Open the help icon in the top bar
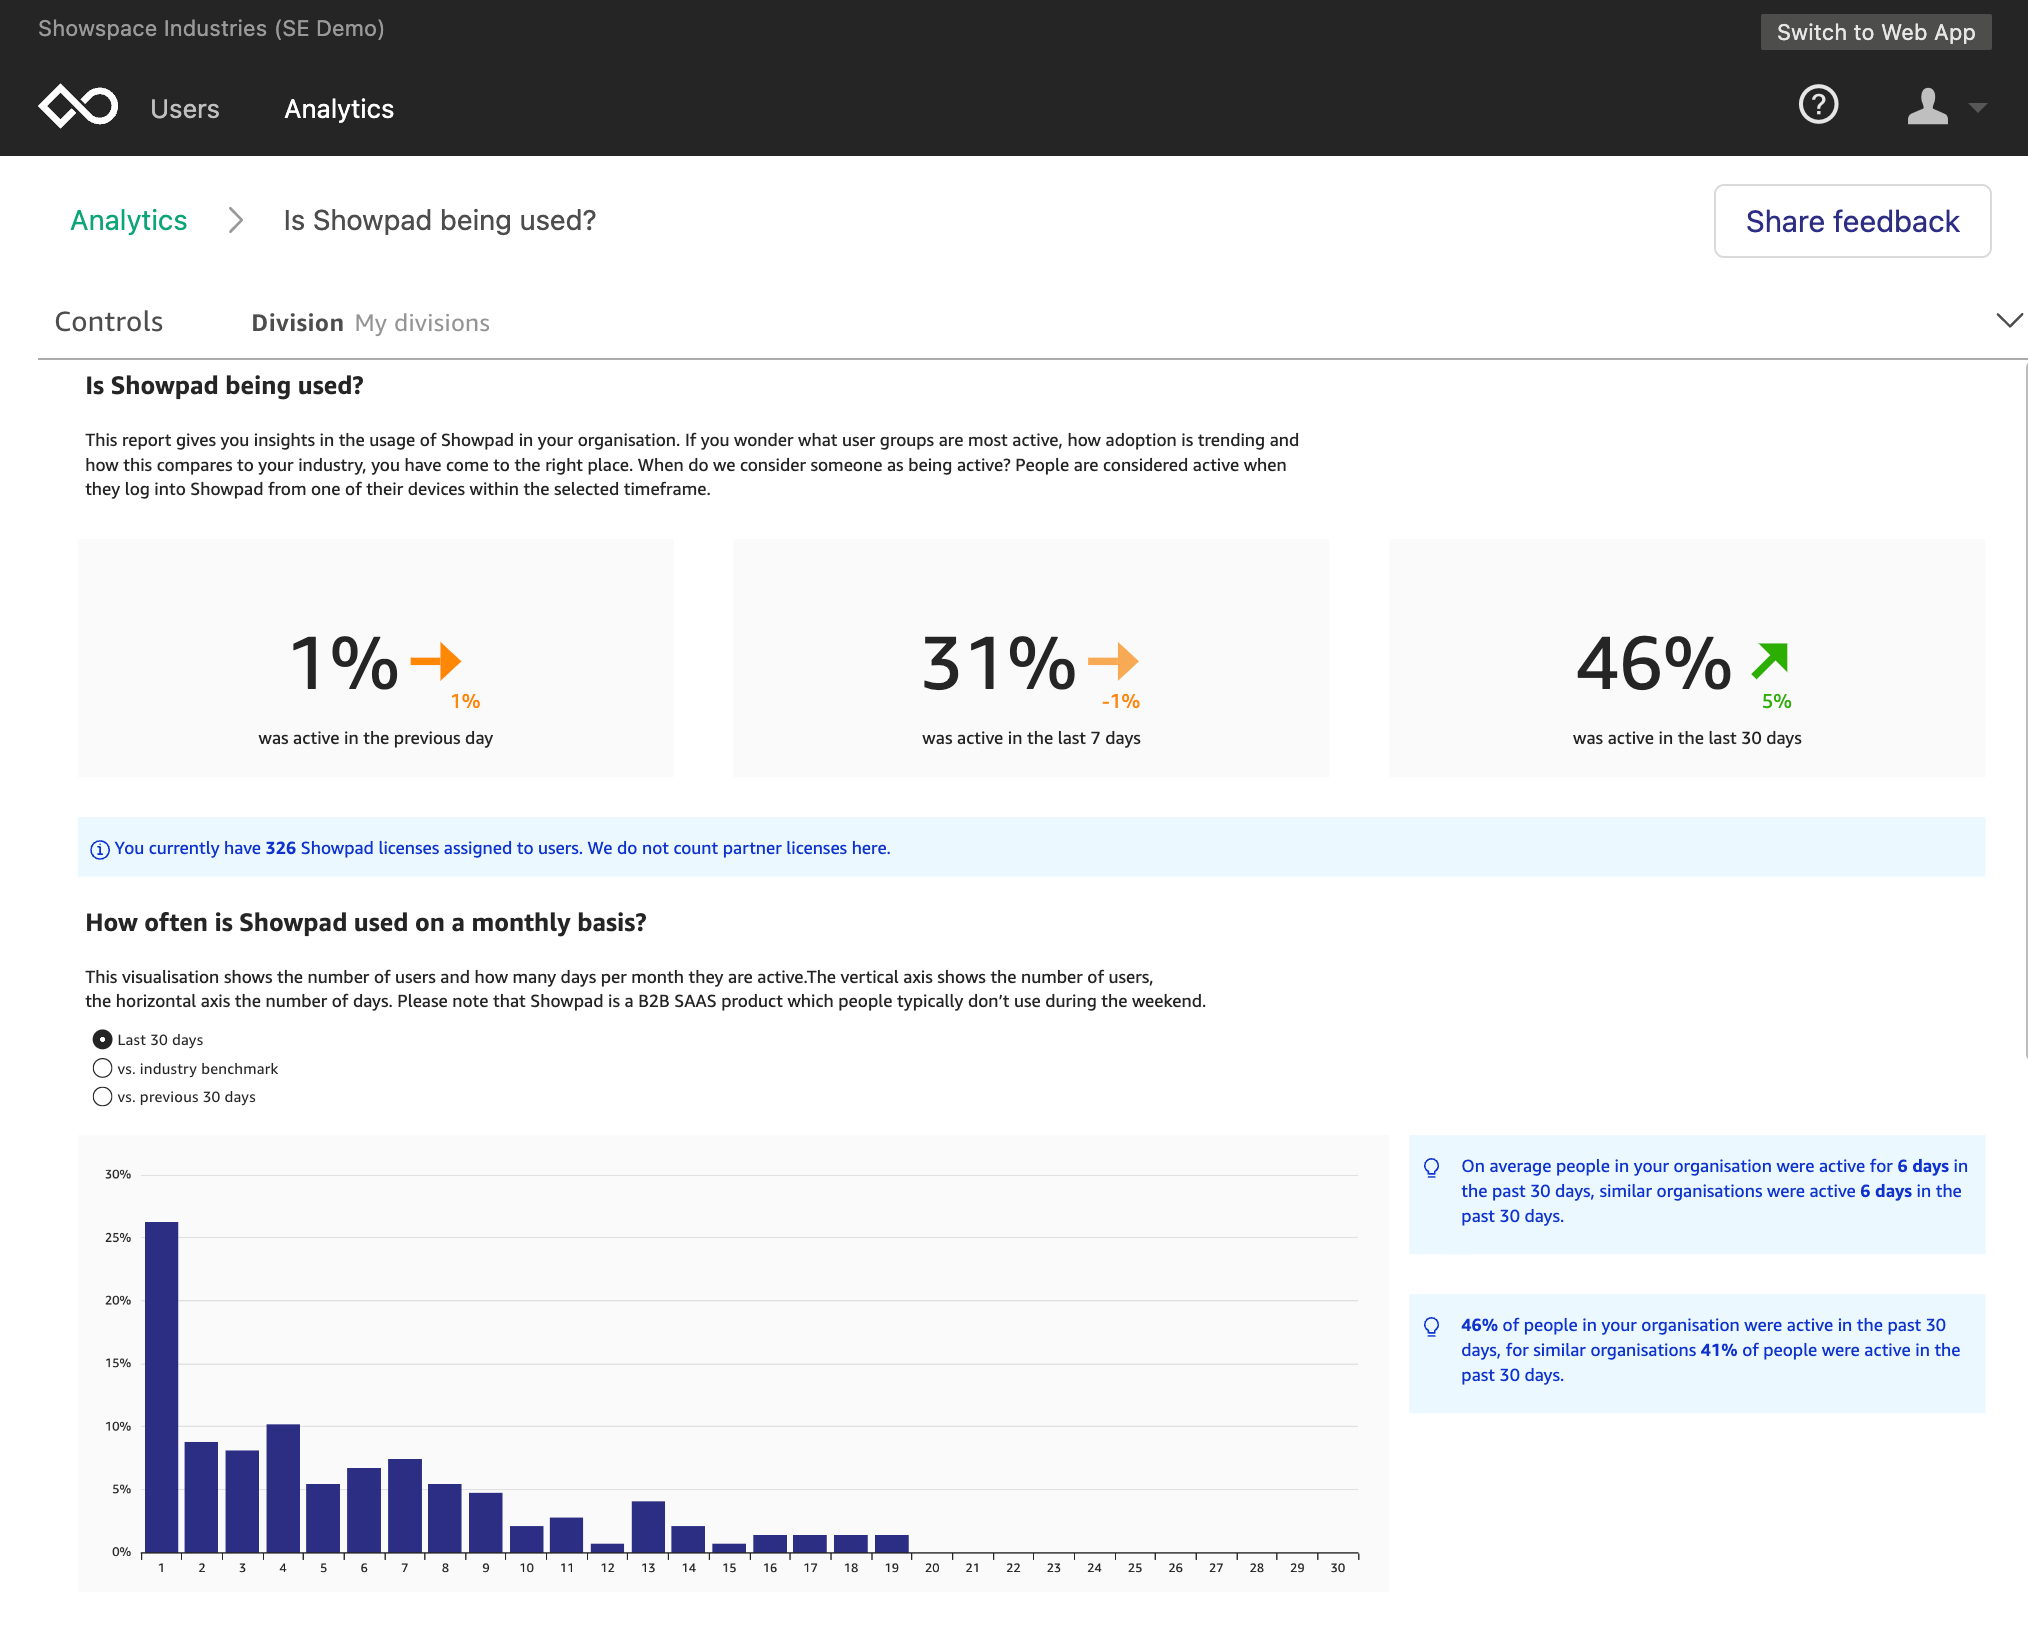This screenshot has width=2028, height=1638. [x=1818, y=105]
